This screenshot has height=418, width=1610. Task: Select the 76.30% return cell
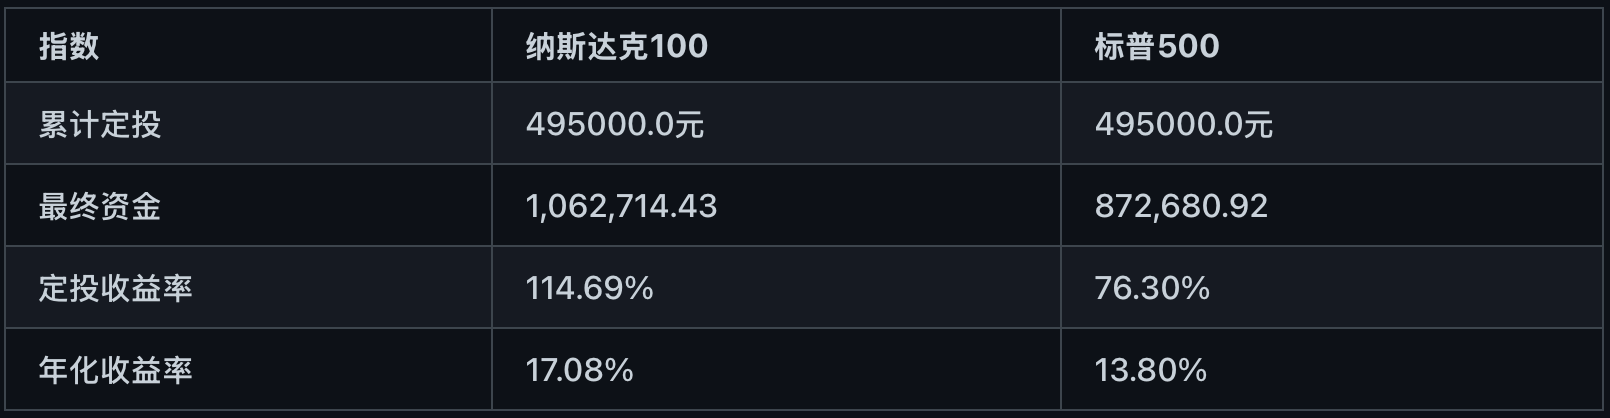(1152, 289)
